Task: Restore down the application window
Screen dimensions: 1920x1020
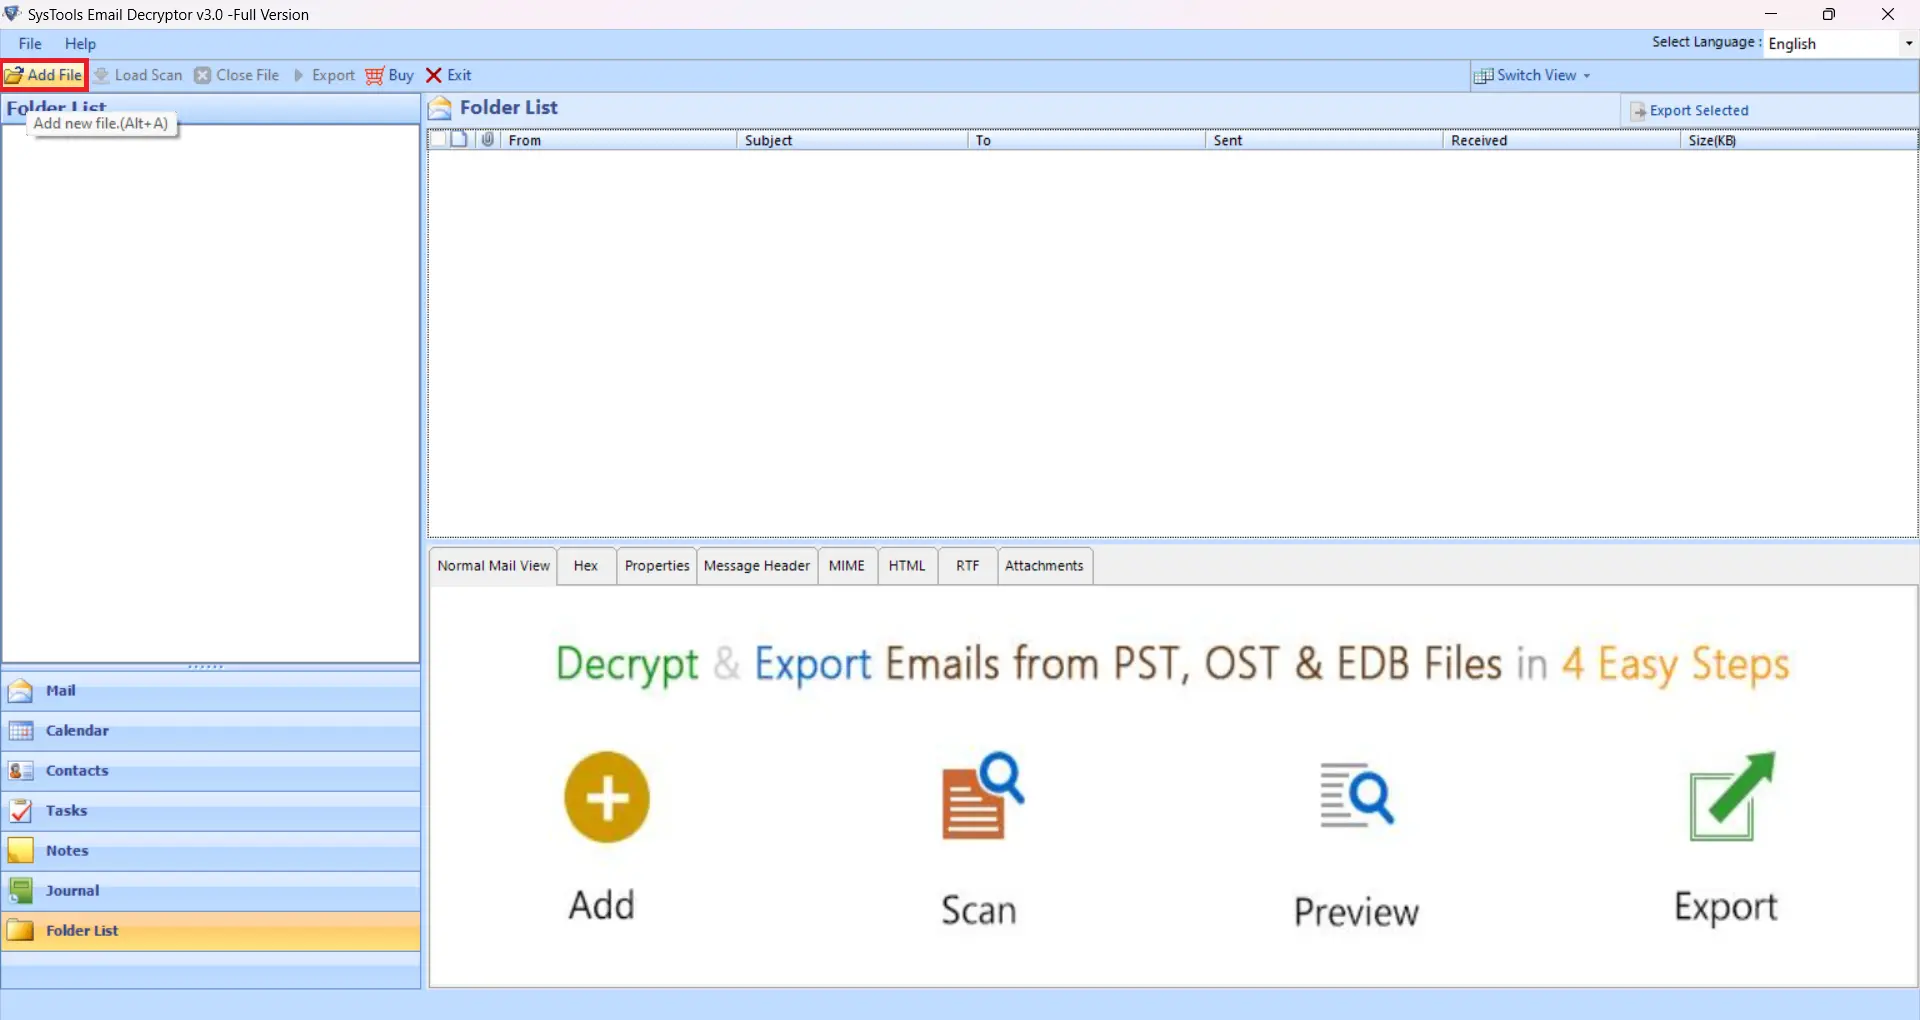Action: tap(1829, 14)
